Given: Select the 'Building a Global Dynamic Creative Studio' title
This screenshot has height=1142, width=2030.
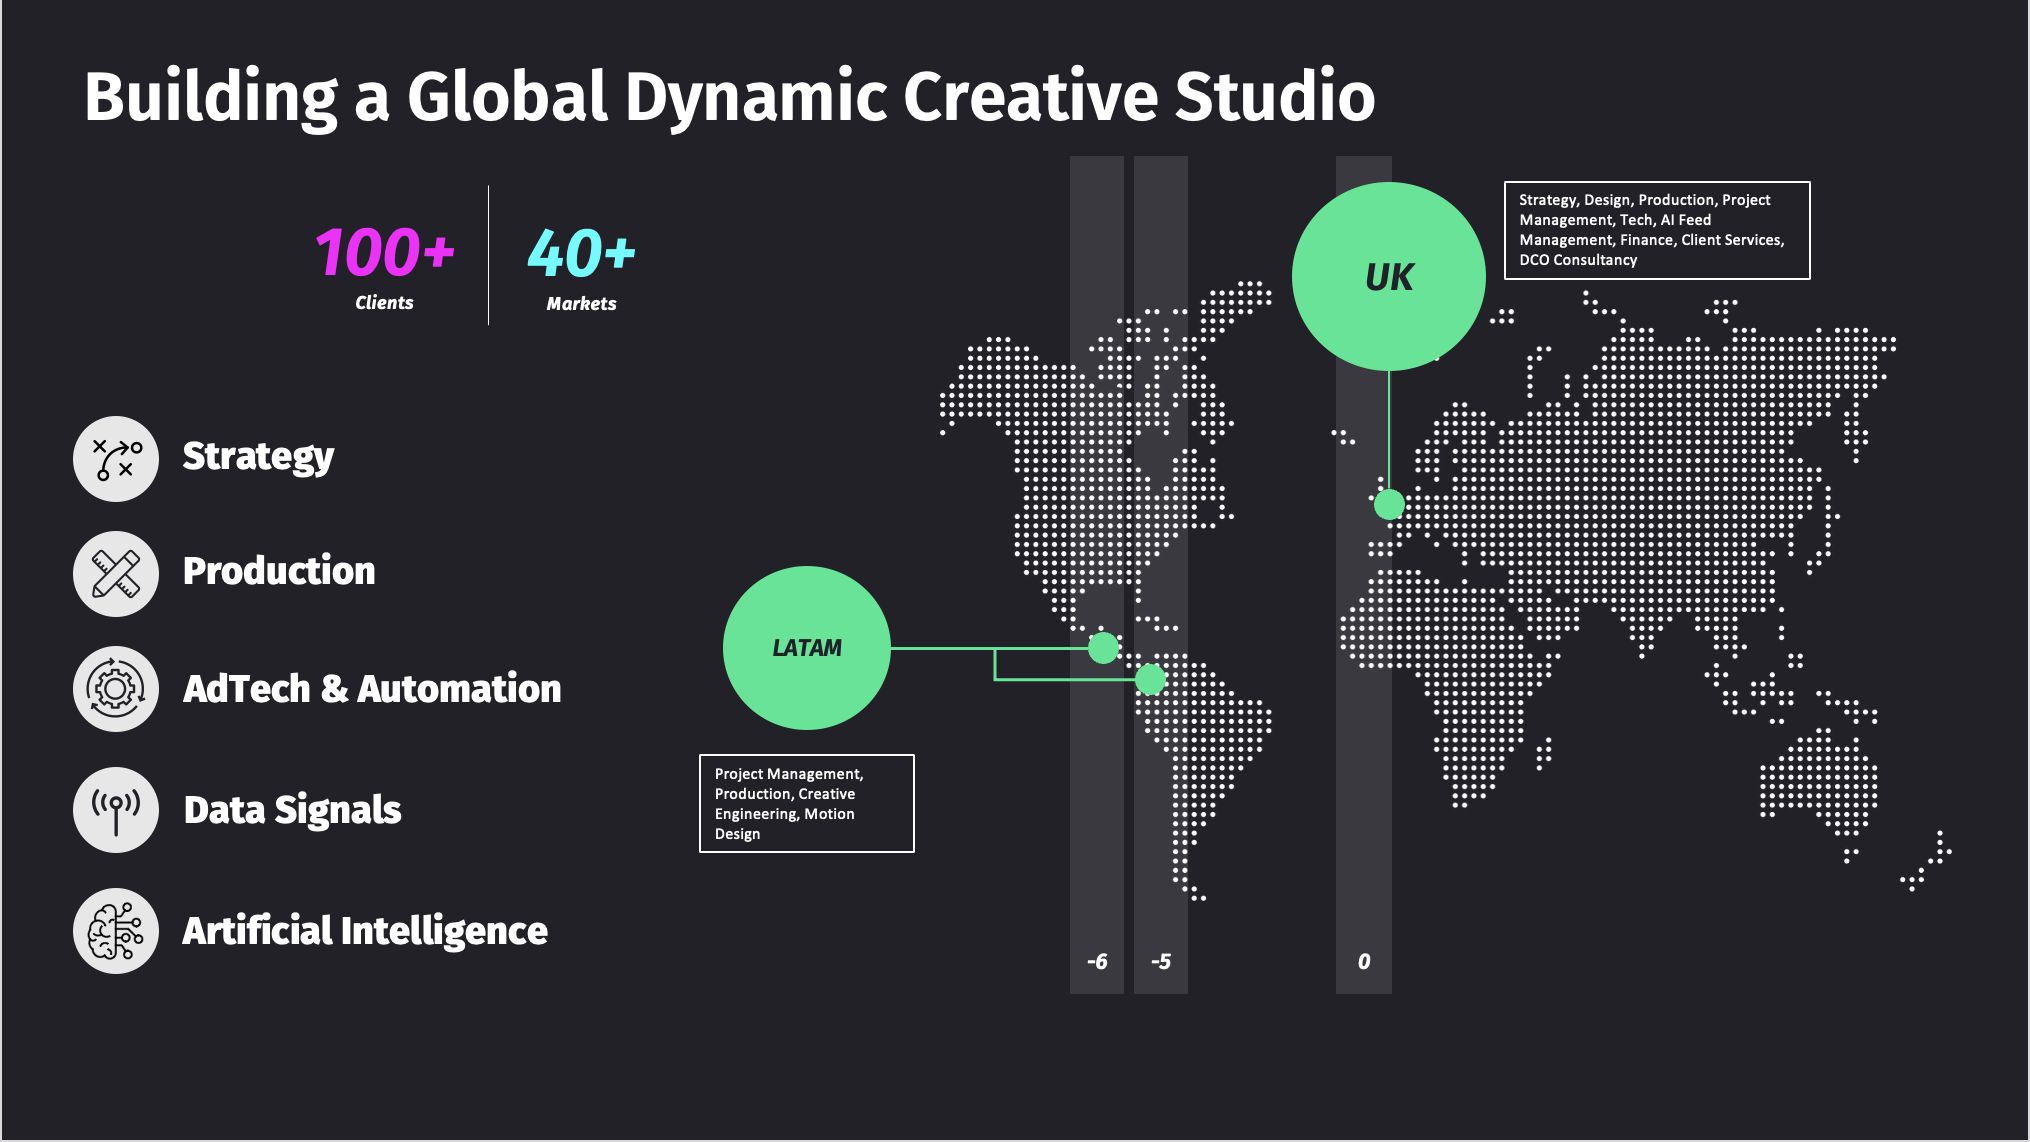Looking at the screenshot, I should coord(730,96).
